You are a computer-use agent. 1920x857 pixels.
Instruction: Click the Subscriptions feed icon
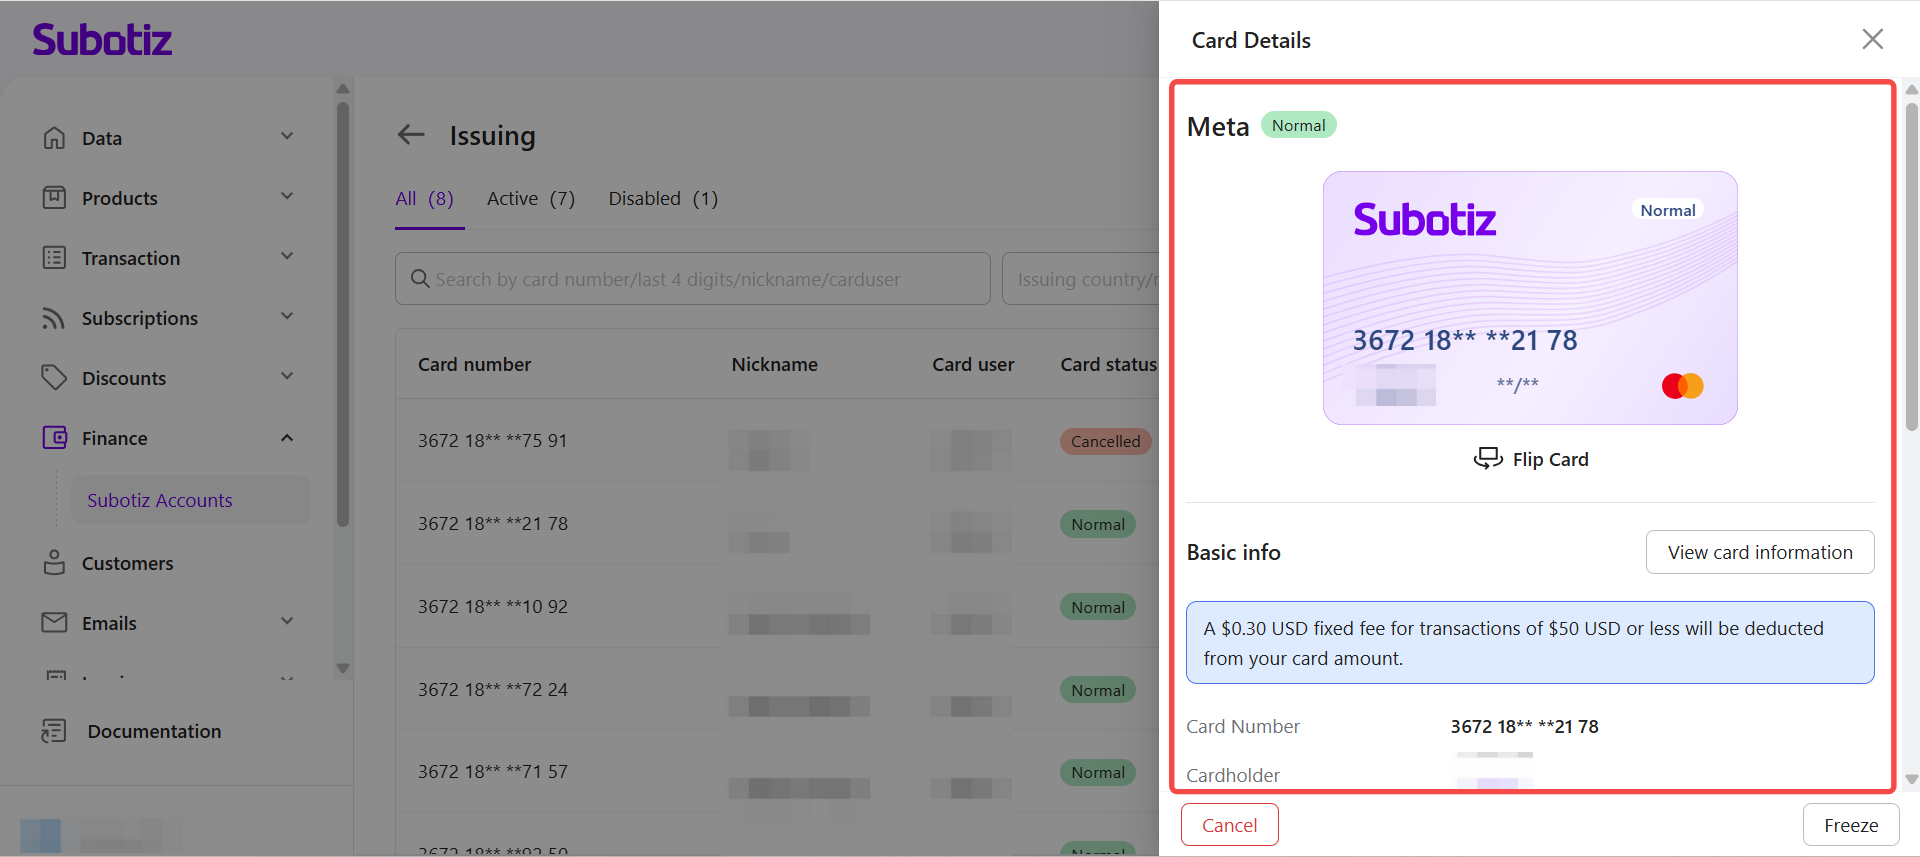pos(54,318)
